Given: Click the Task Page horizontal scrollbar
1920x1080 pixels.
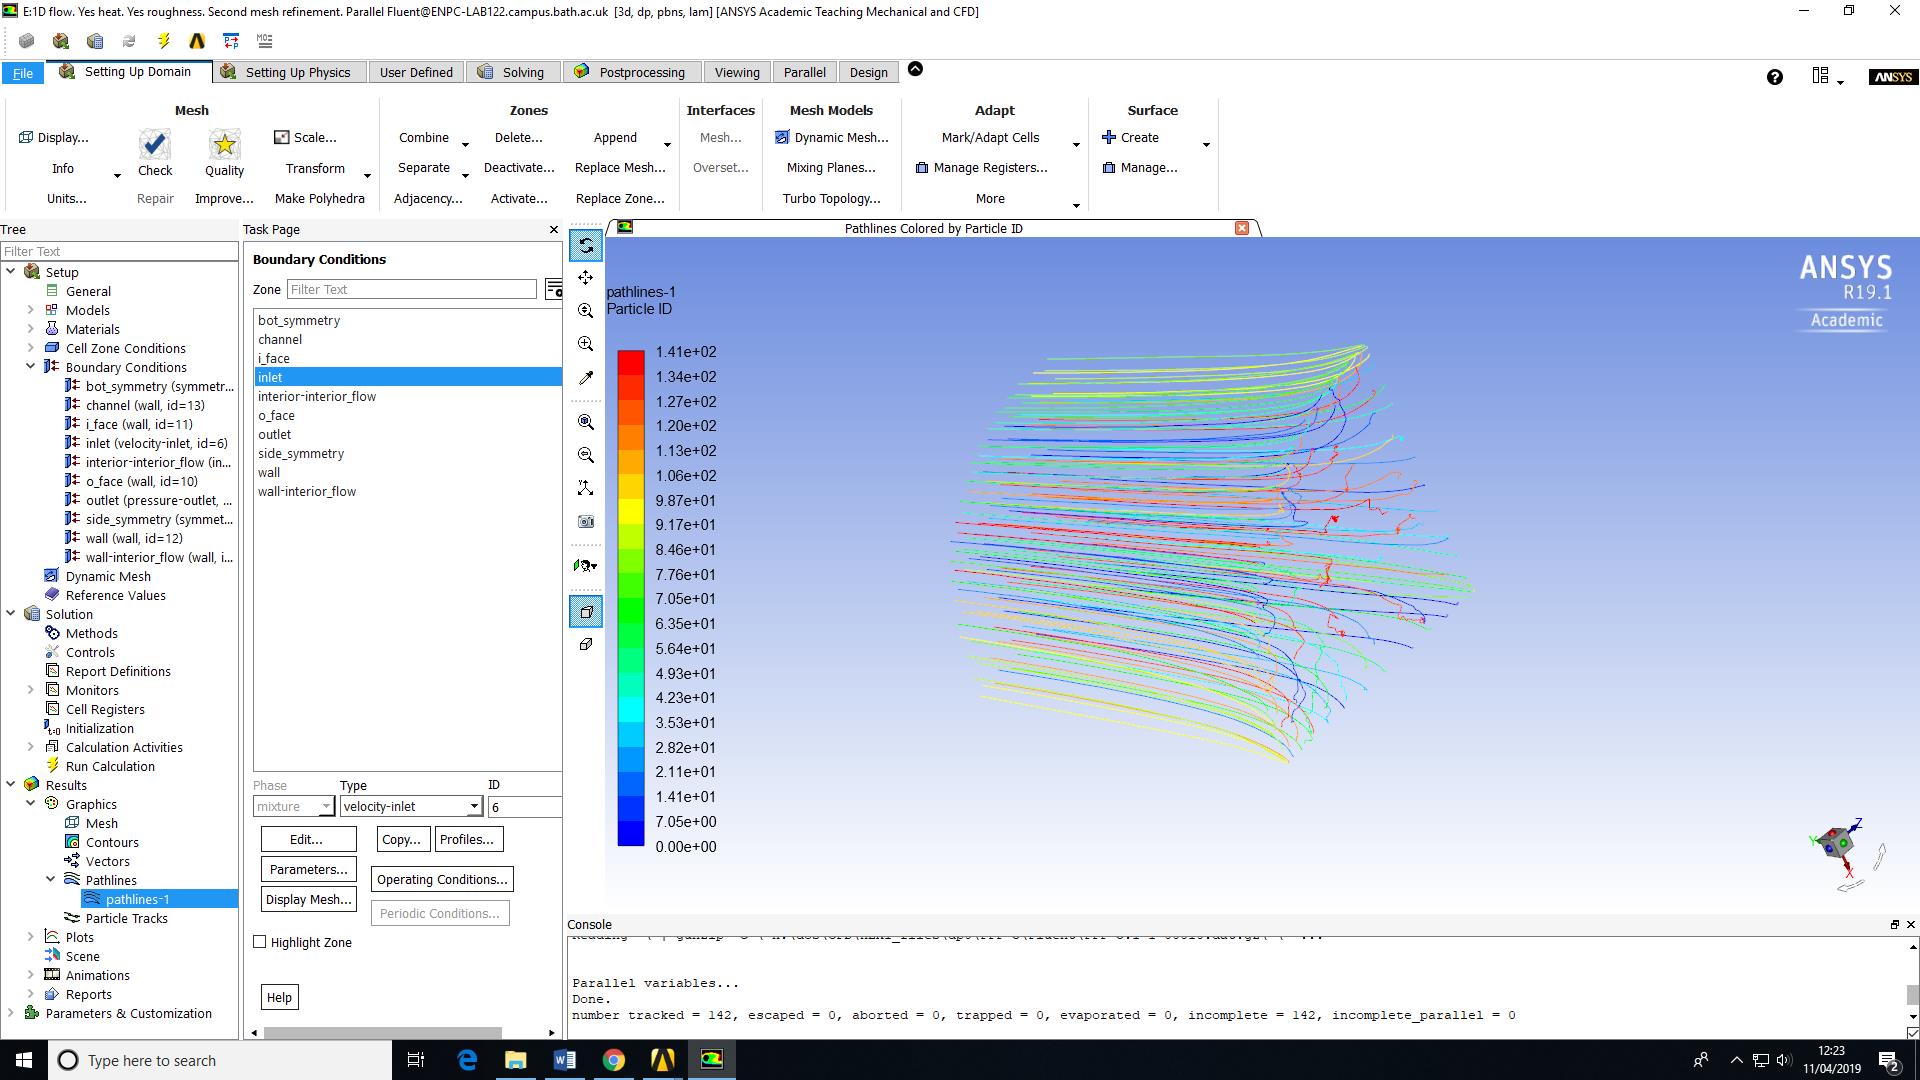Looking at the screenshot, I should pos(383,1032).
